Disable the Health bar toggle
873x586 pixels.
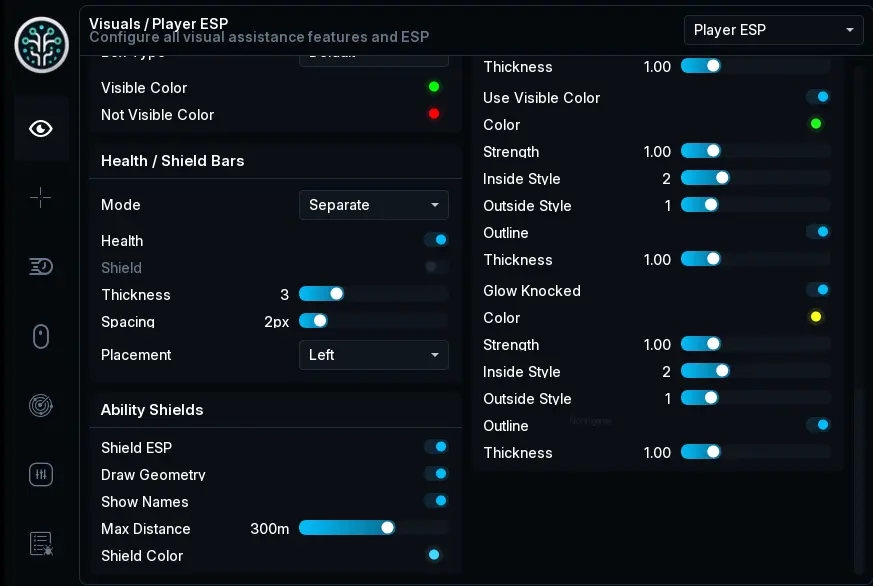(x=436, y=240)
